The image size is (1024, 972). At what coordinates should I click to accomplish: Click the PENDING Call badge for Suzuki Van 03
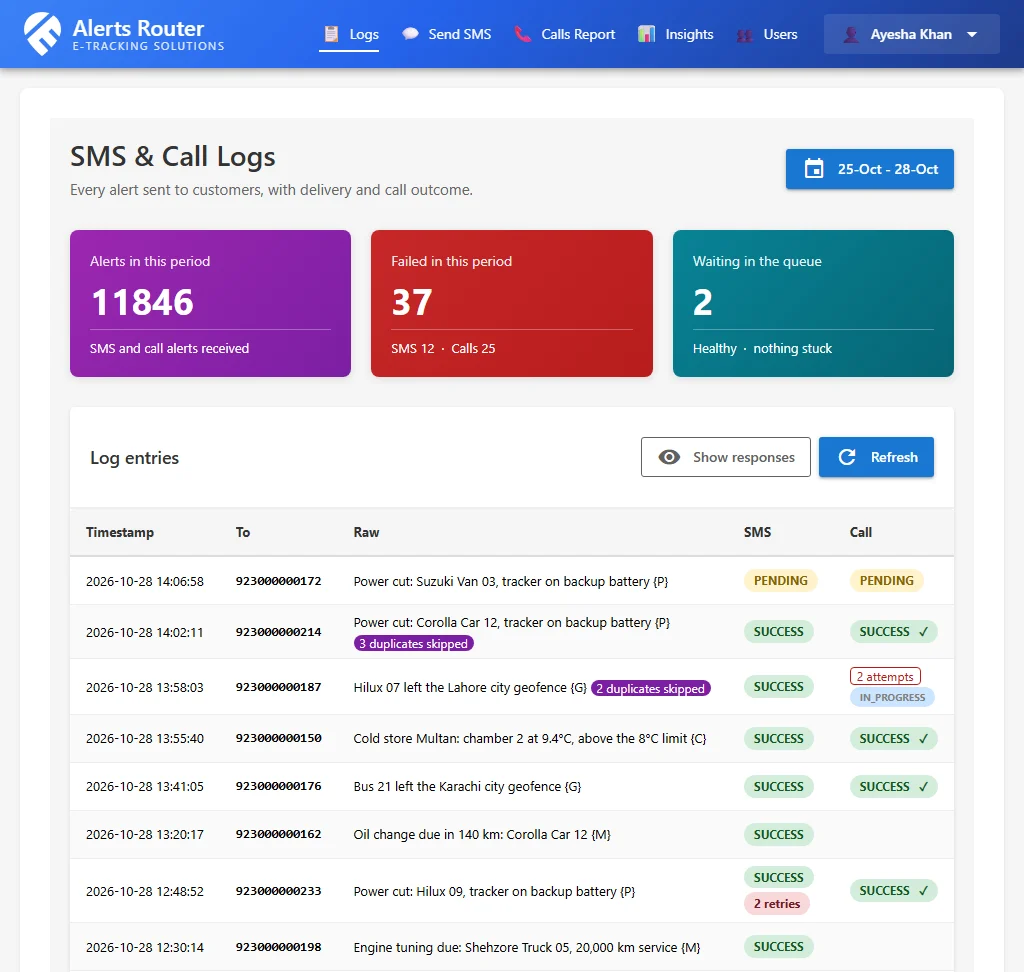click(x=886, y=581)
